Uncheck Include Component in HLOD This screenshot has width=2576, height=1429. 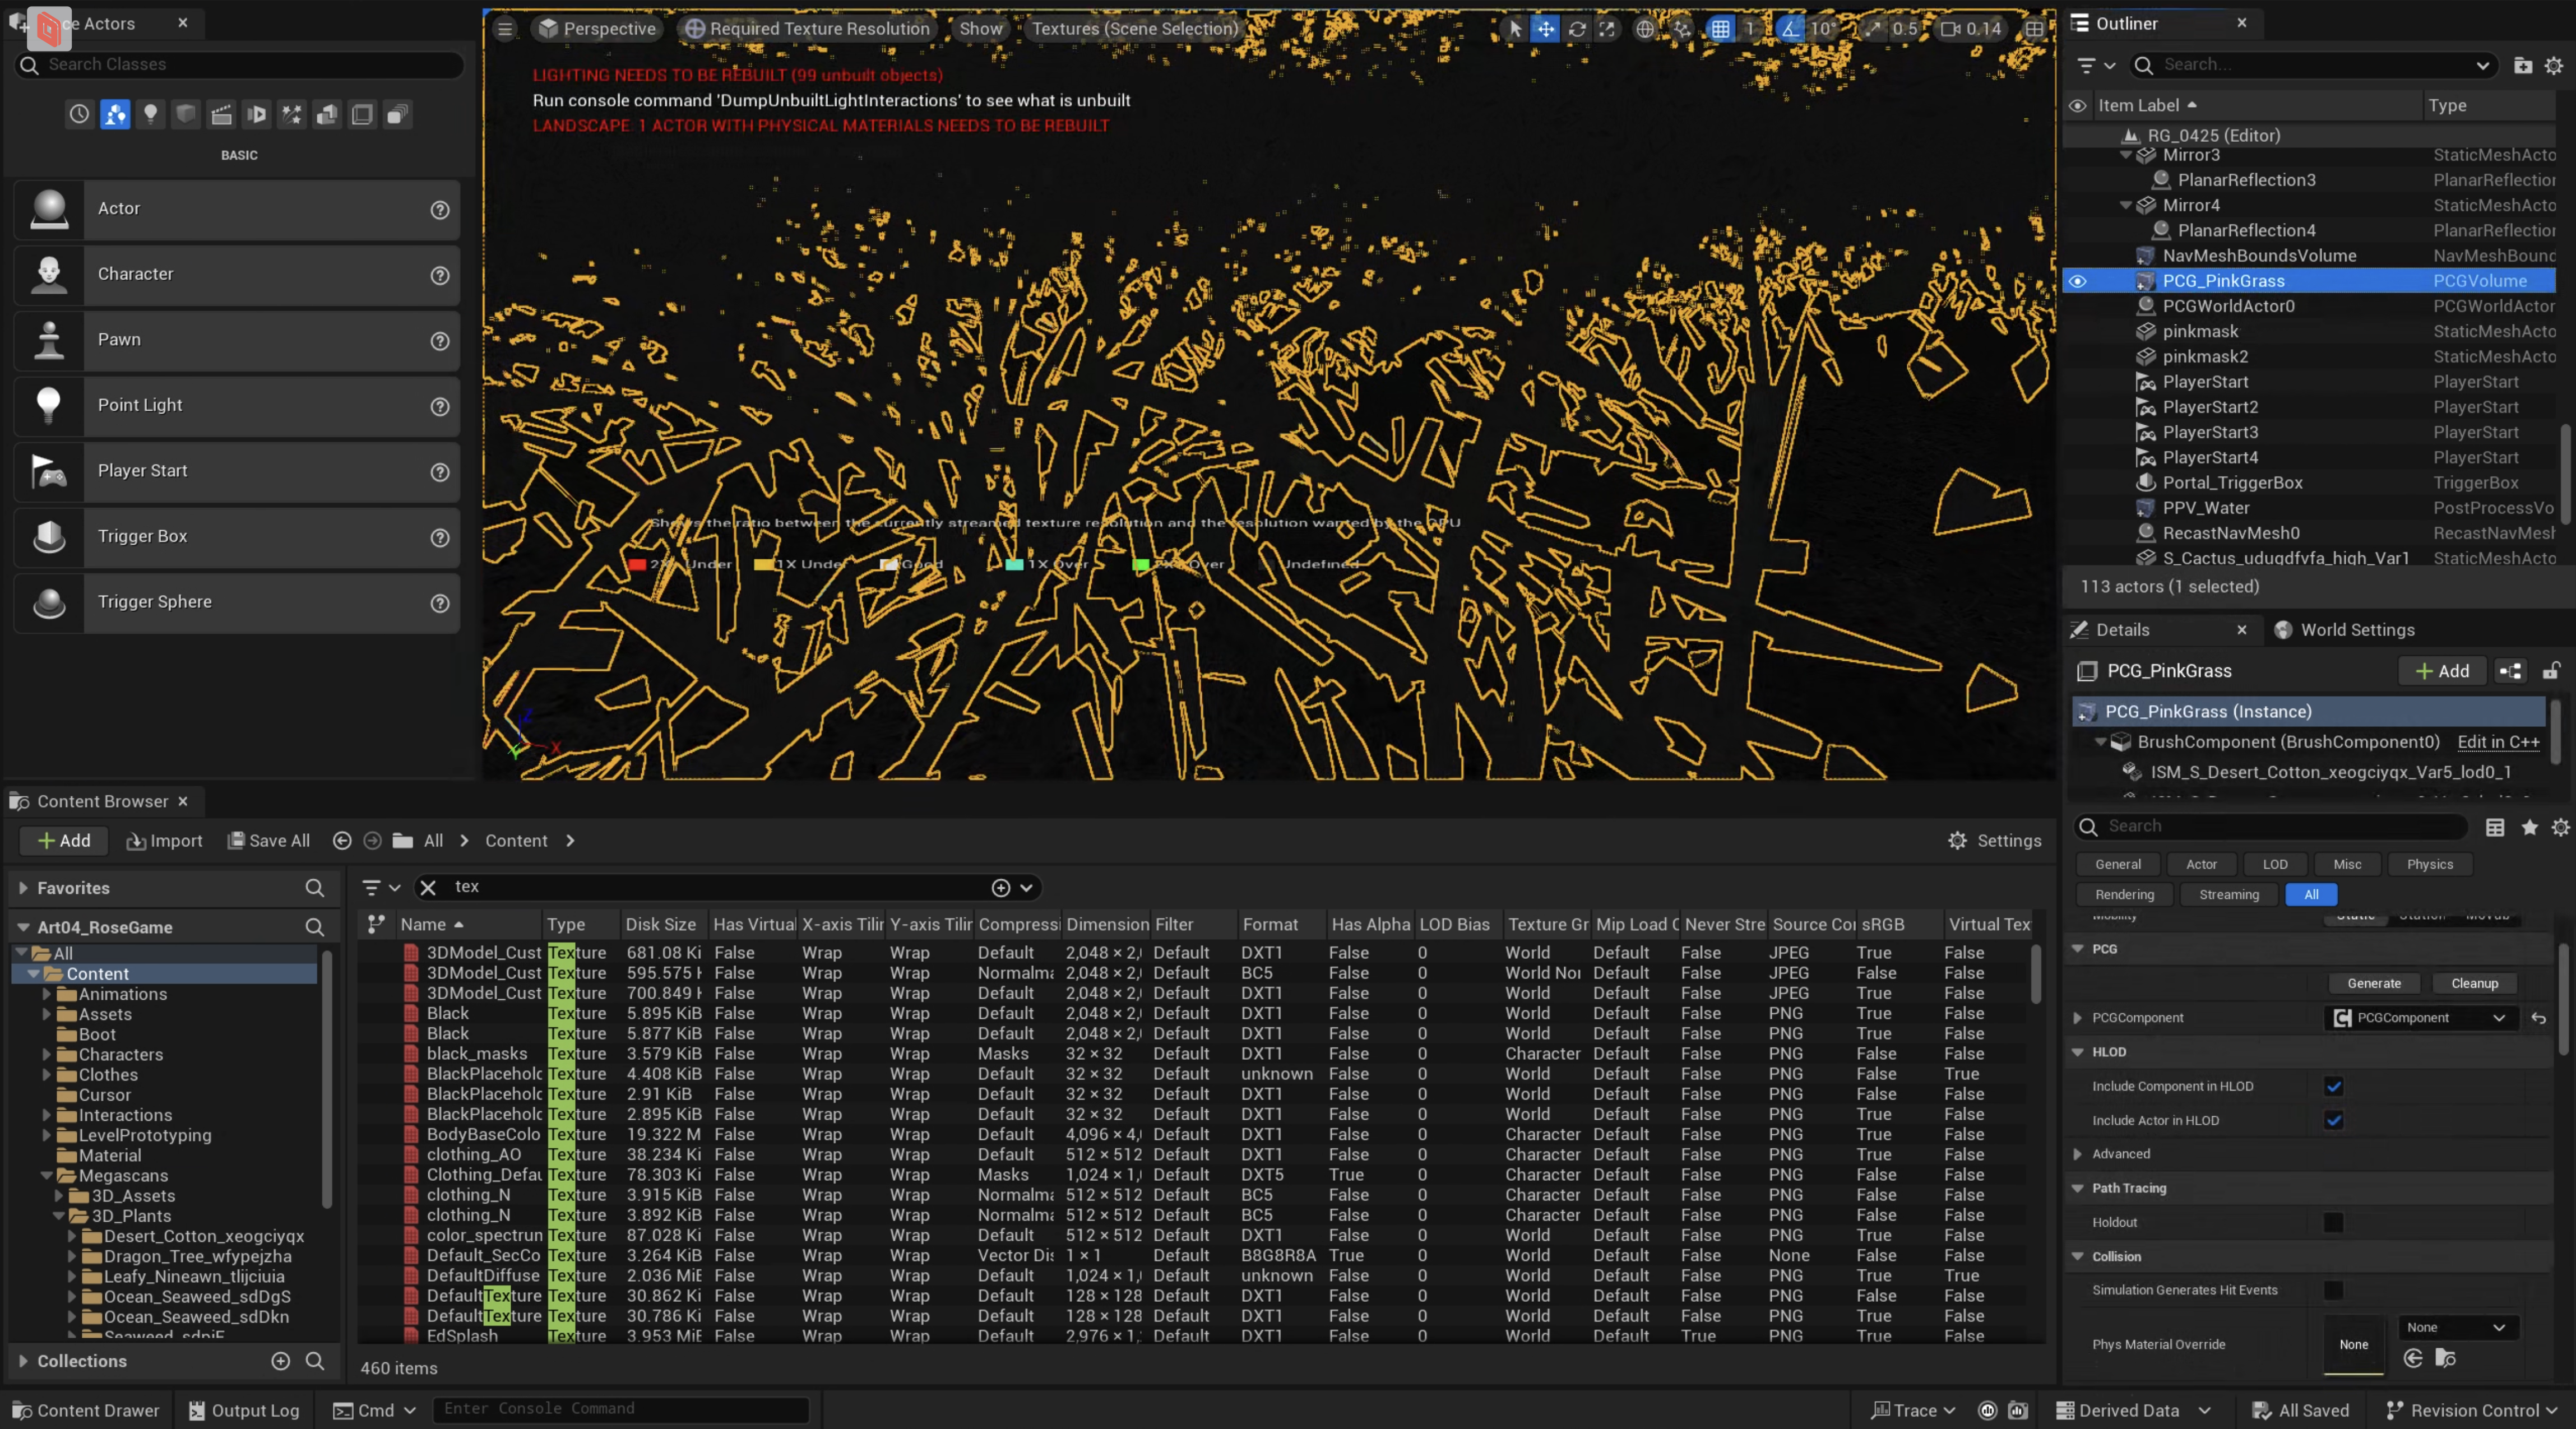[x=2333, y=1086]
